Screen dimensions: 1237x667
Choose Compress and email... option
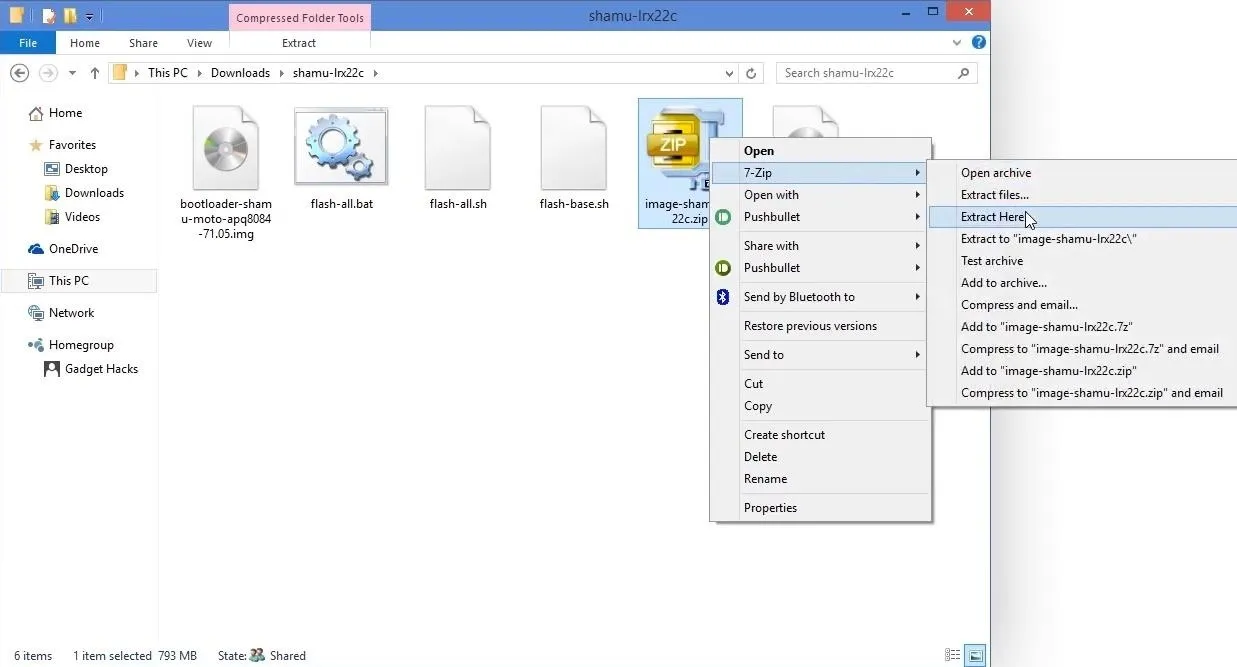pos(1083,305)
